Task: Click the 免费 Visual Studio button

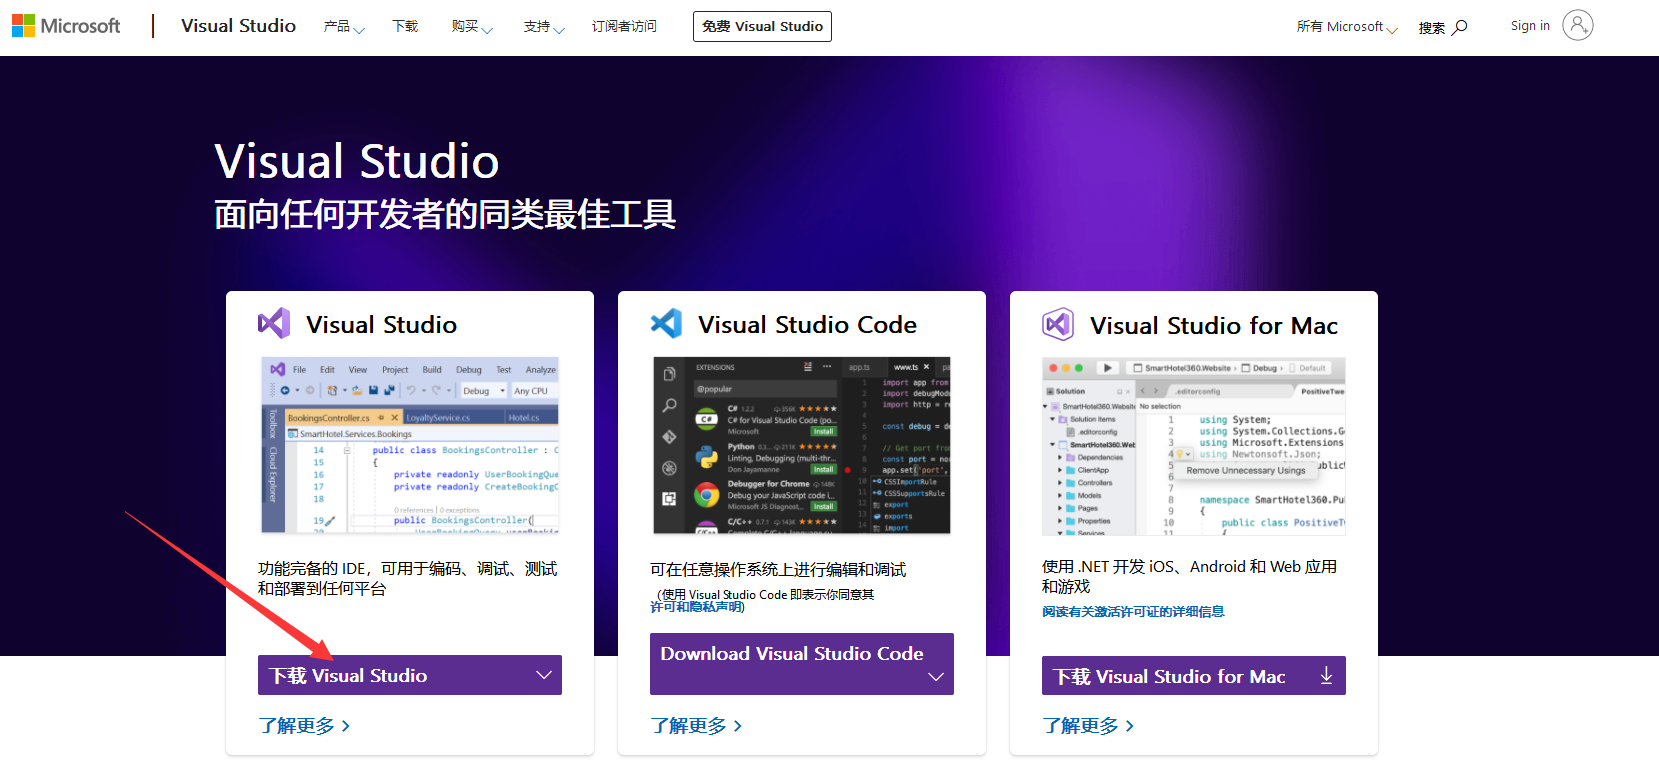Action: tap(762, 27)
